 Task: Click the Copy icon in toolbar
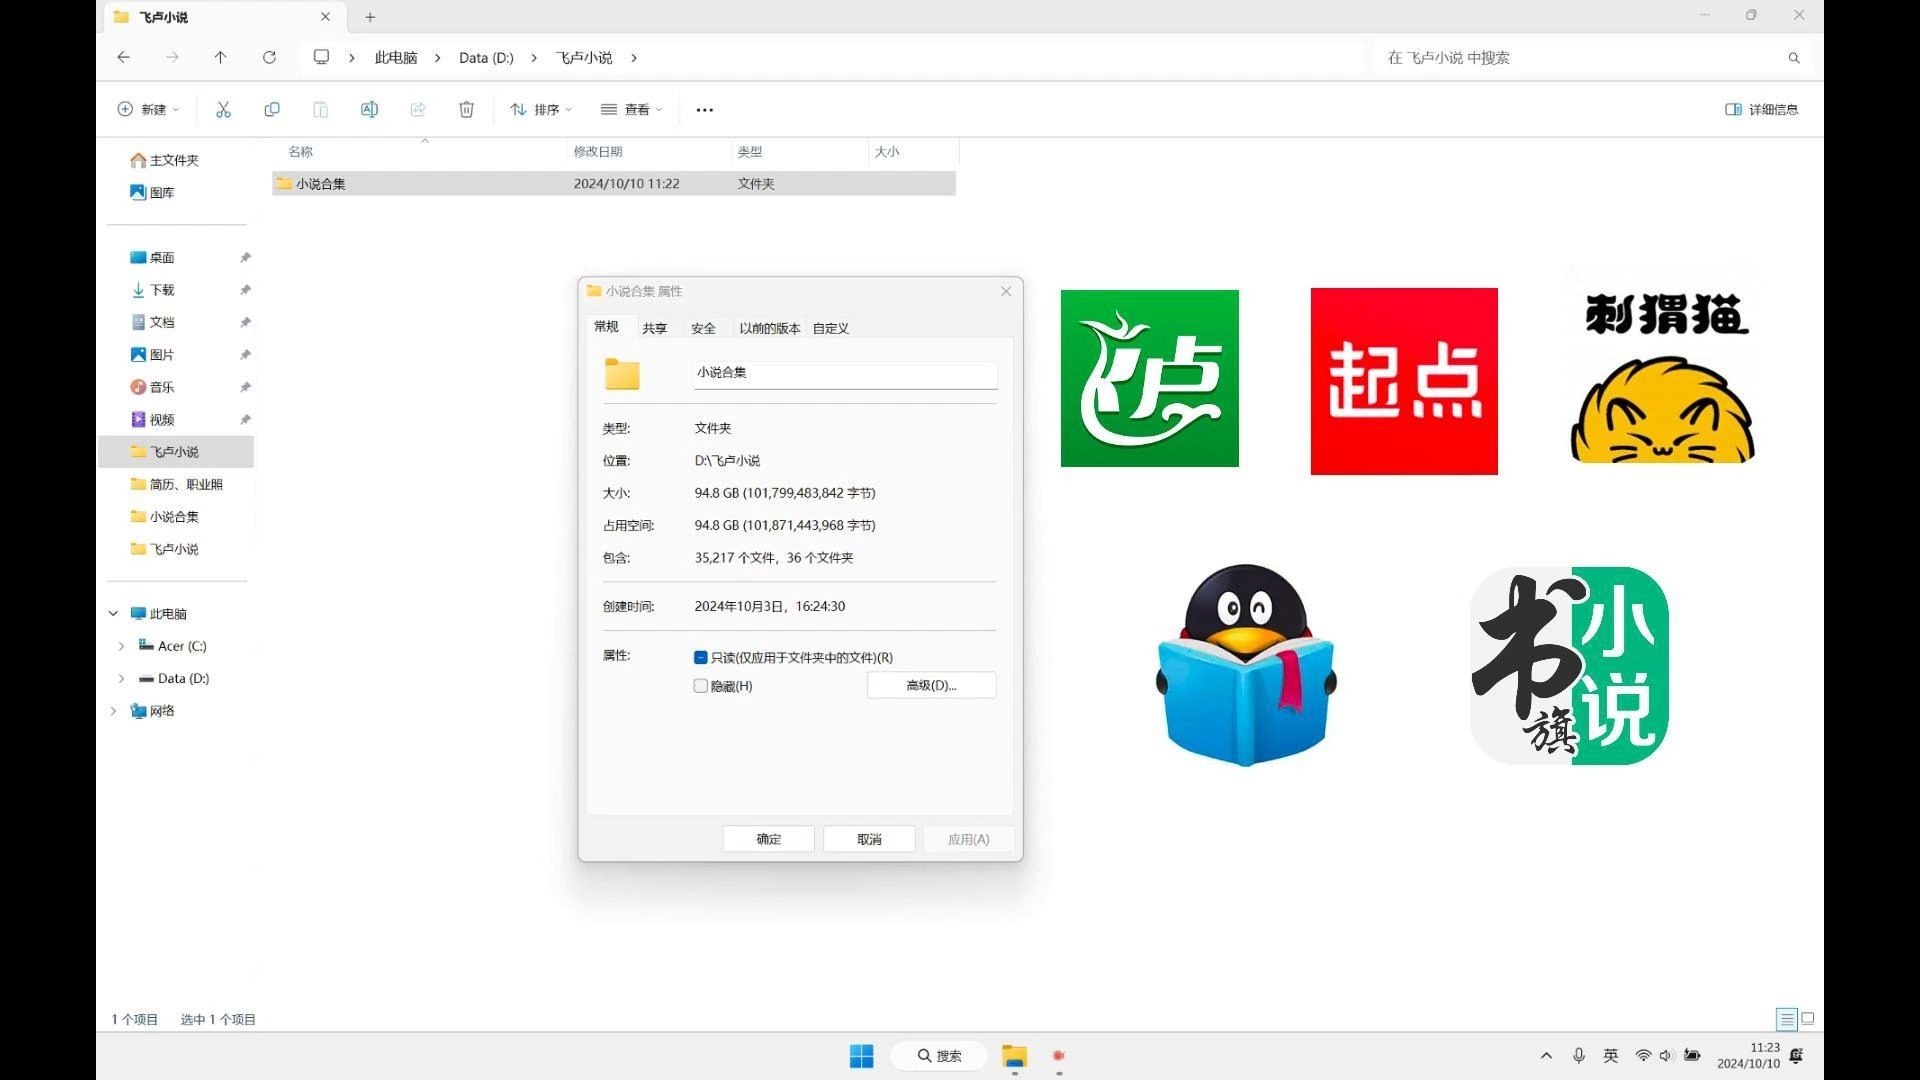(271, 110)
